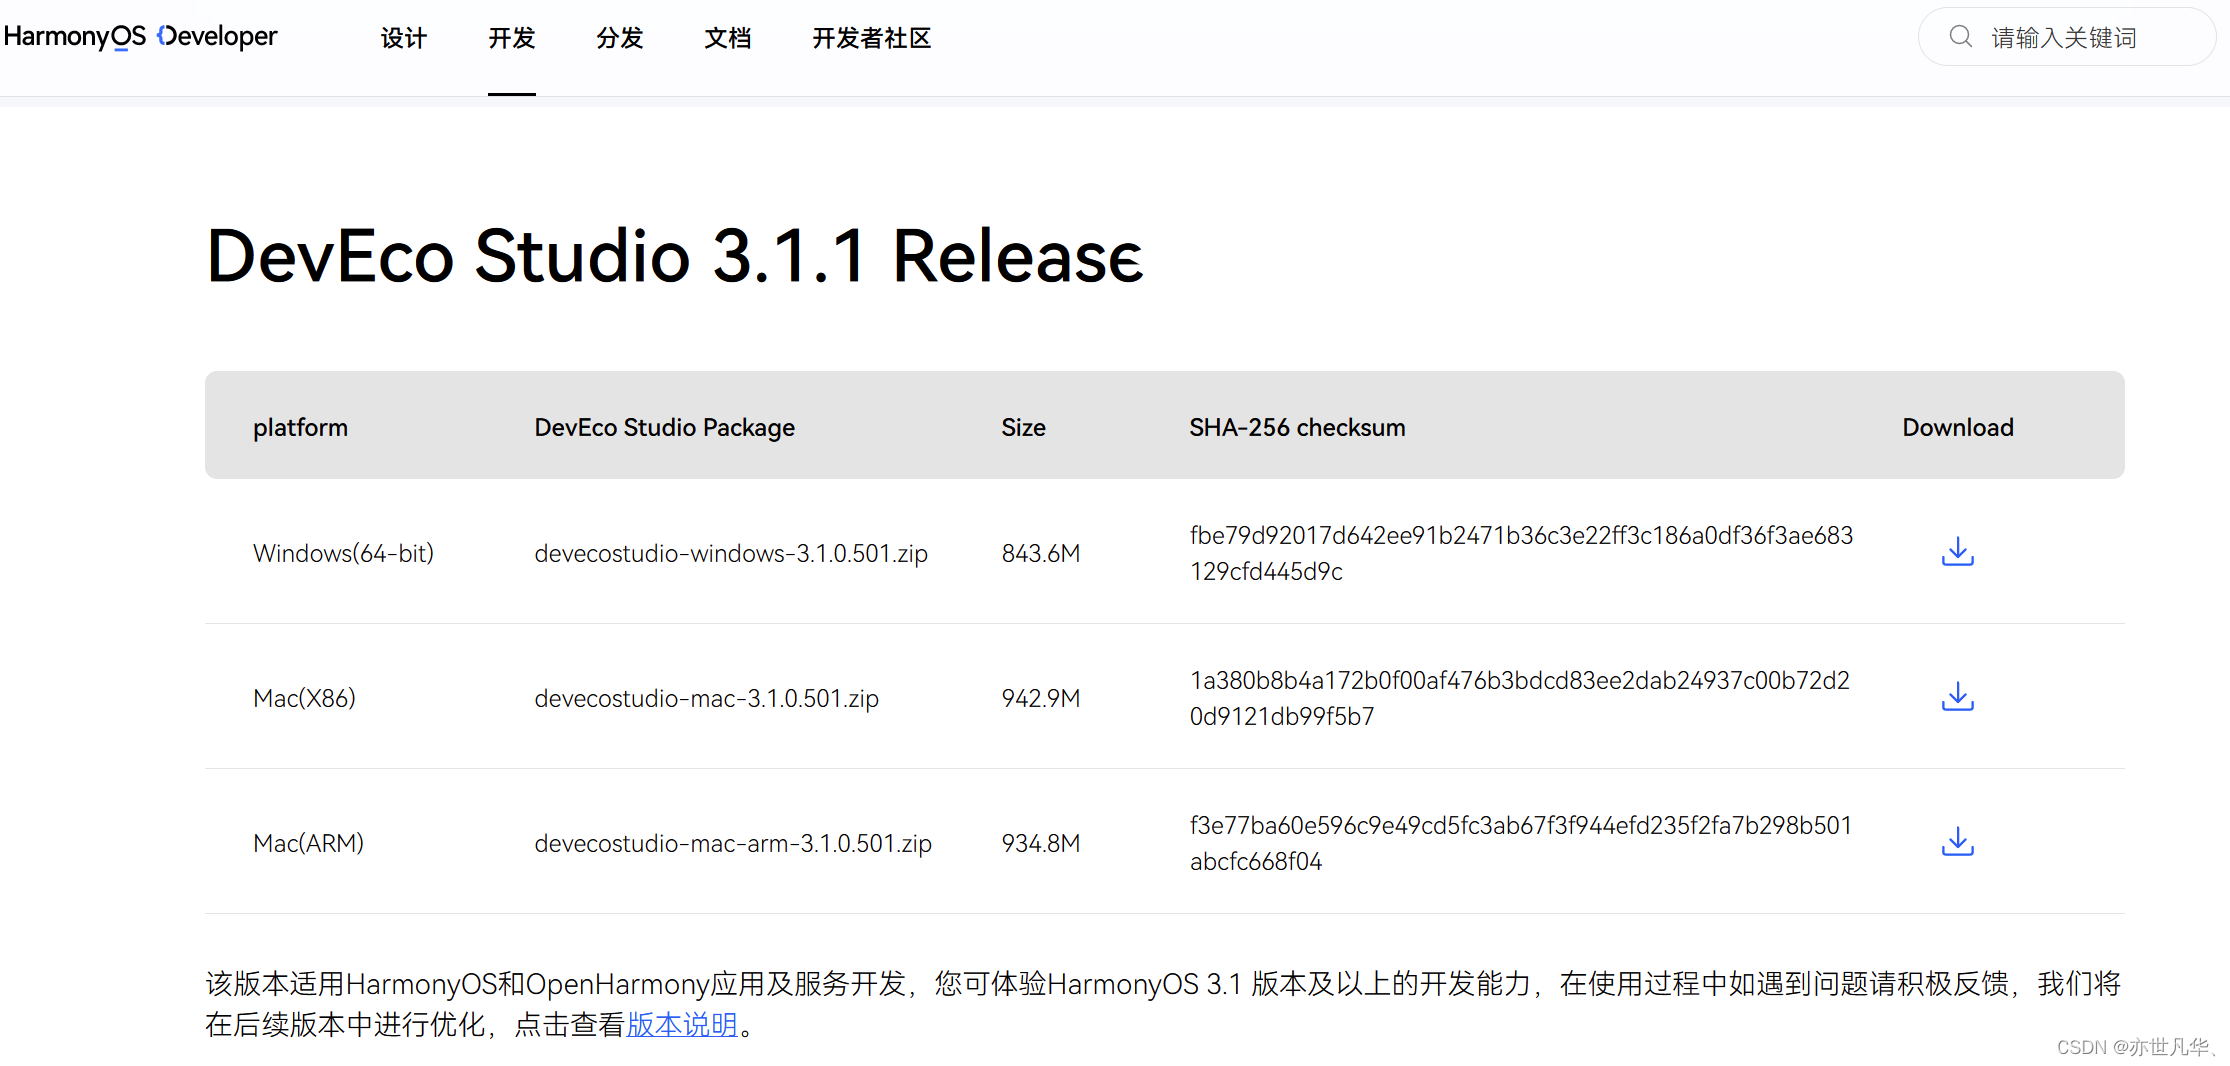Open the 版本说明 link
The width and height of the screenshot is (2230, 1066).
682,1025
